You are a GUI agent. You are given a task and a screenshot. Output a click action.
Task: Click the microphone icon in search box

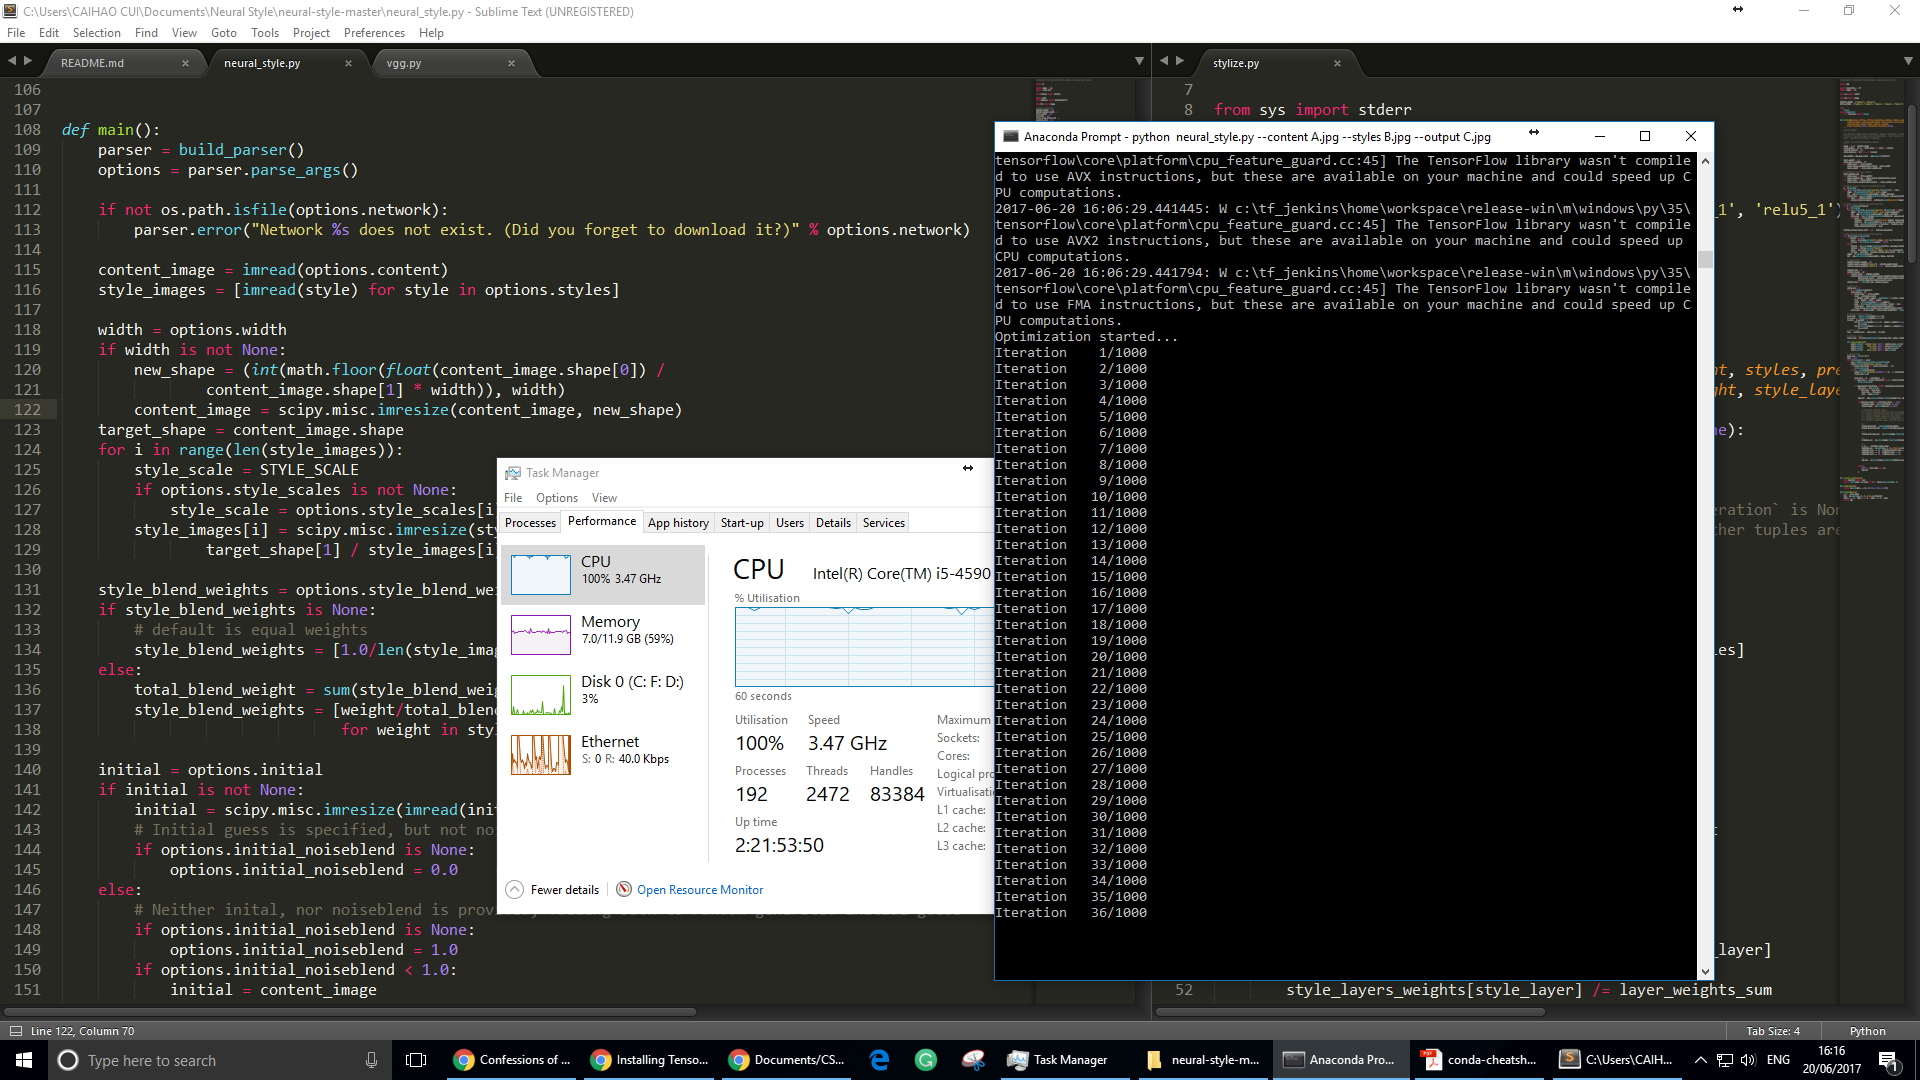pyautogui.click(x=371, y=1060)
